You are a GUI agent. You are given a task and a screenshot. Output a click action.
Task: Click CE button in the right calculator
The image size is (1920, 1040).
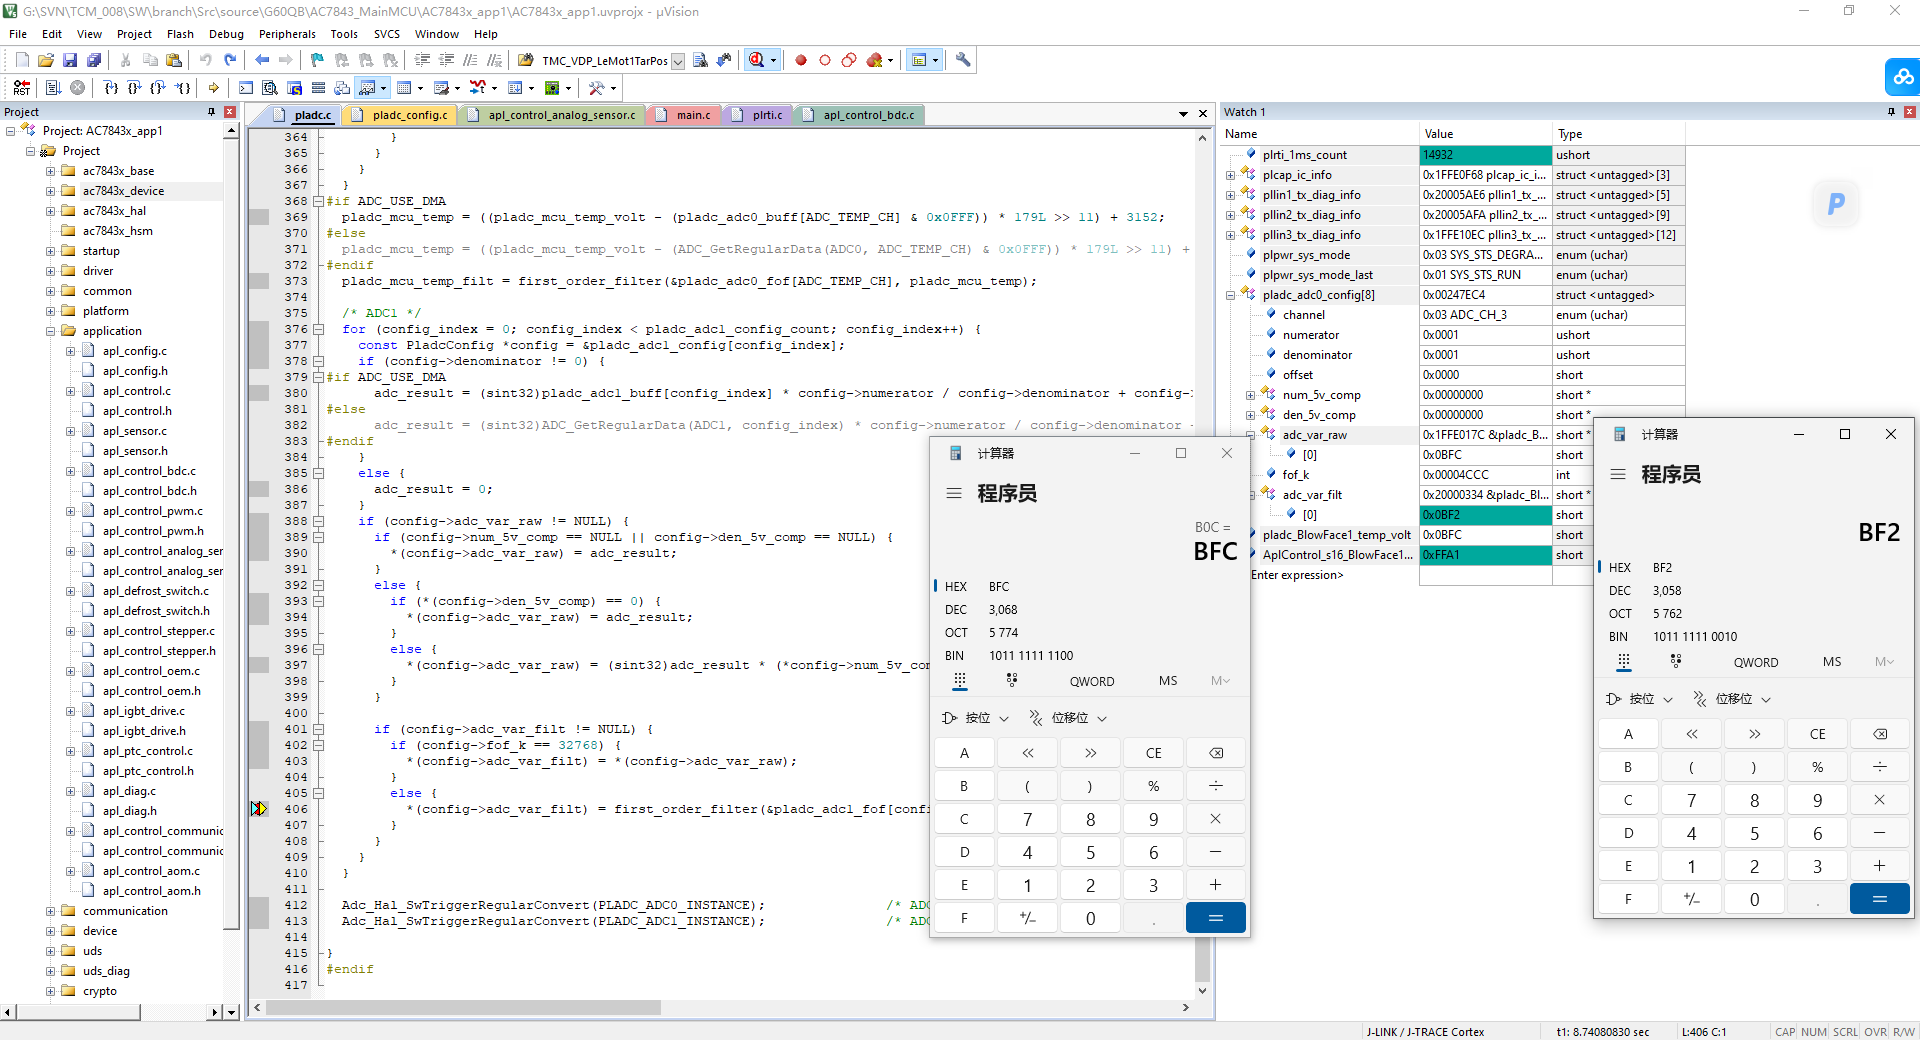(1817, 734)
